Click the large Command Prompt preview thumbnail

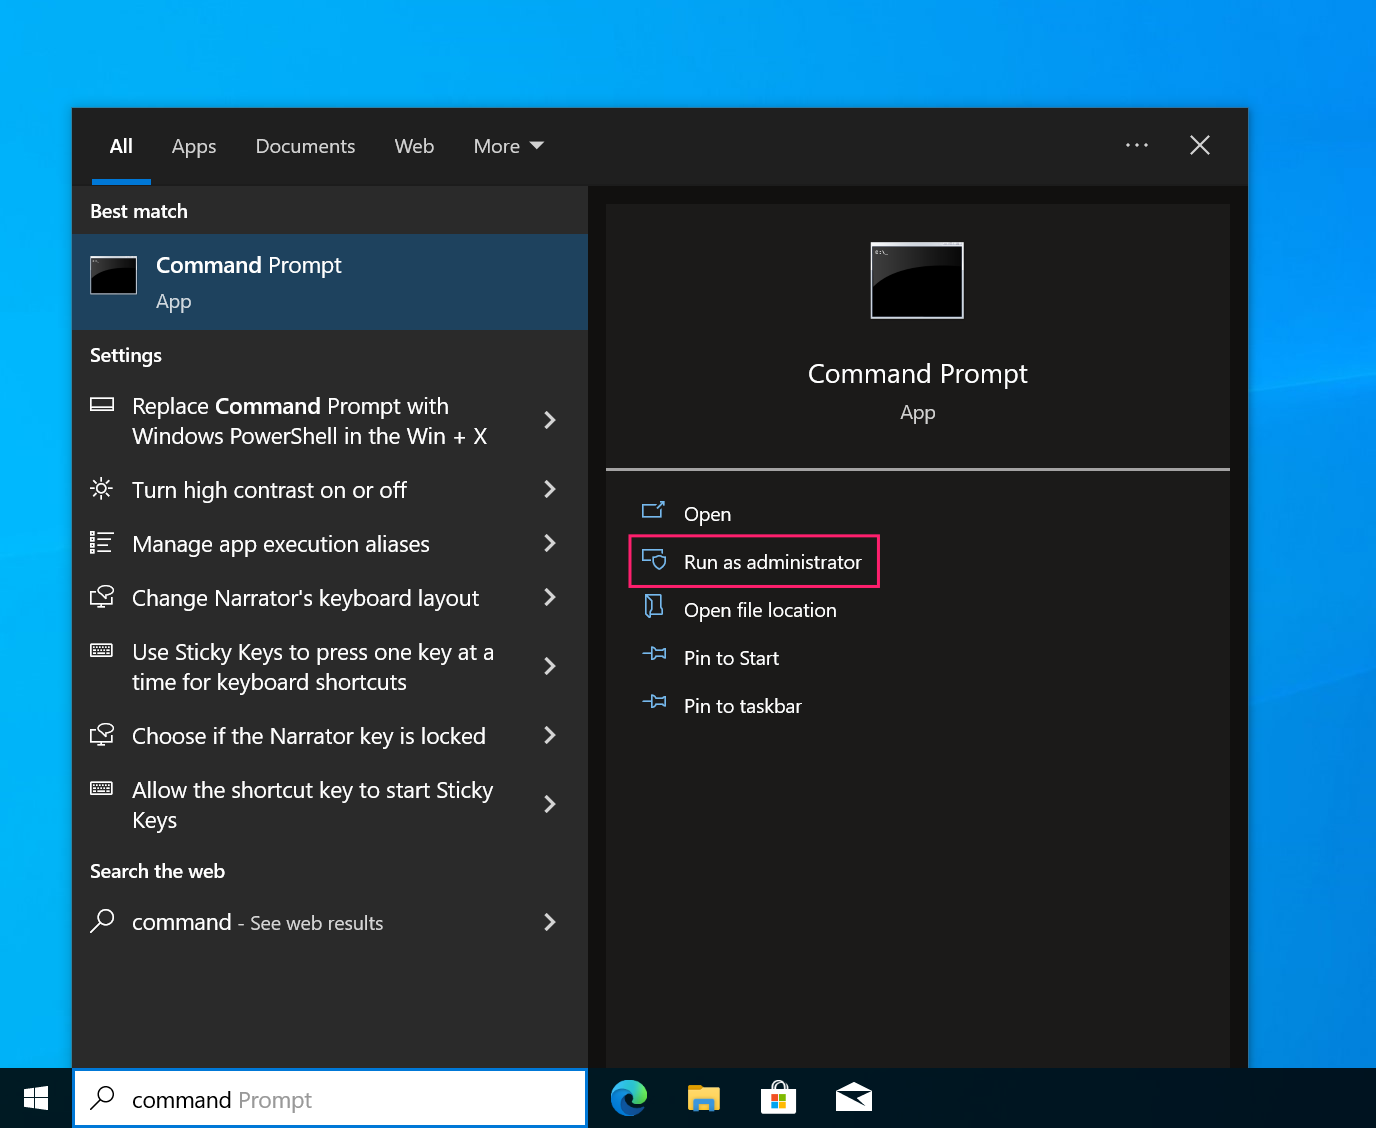[917, 280]
